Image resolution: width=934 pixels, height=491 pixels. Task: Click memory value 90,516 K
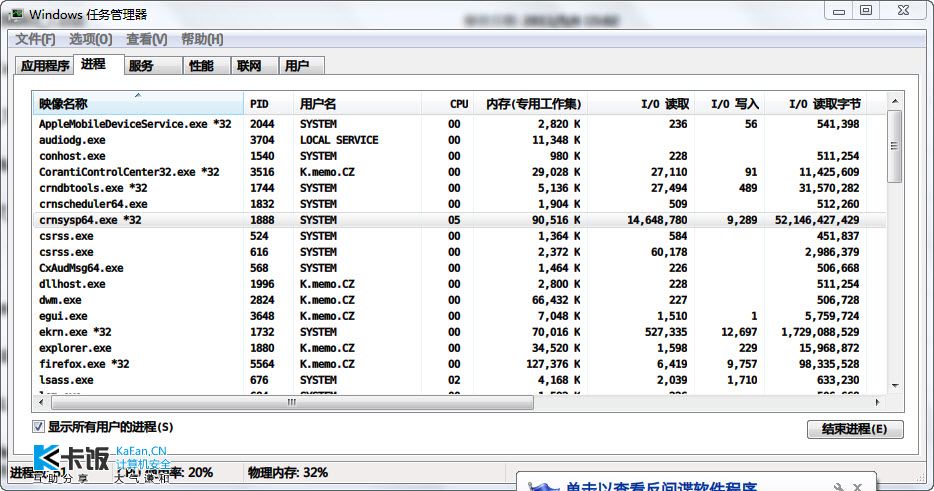(556, 220)
